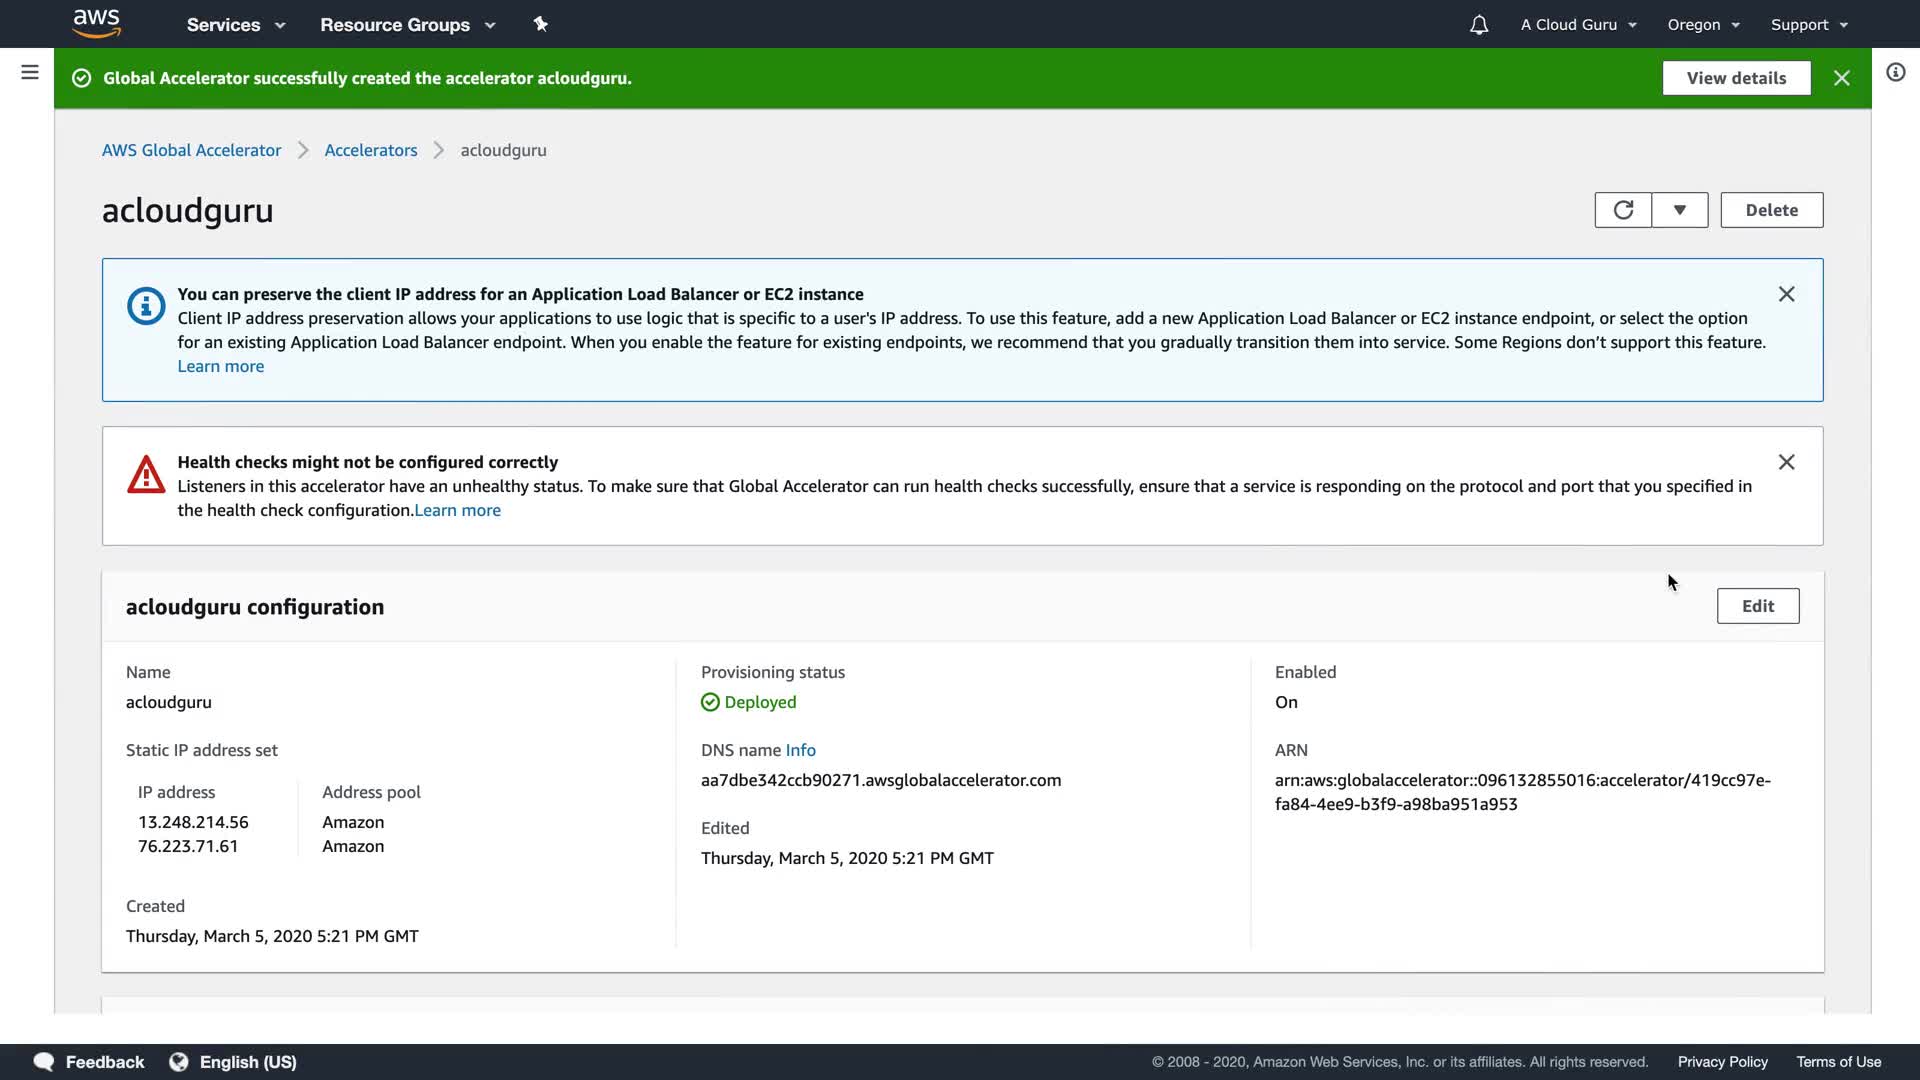
Task: Open the DNS name Info link
Action: coord(800,750)
